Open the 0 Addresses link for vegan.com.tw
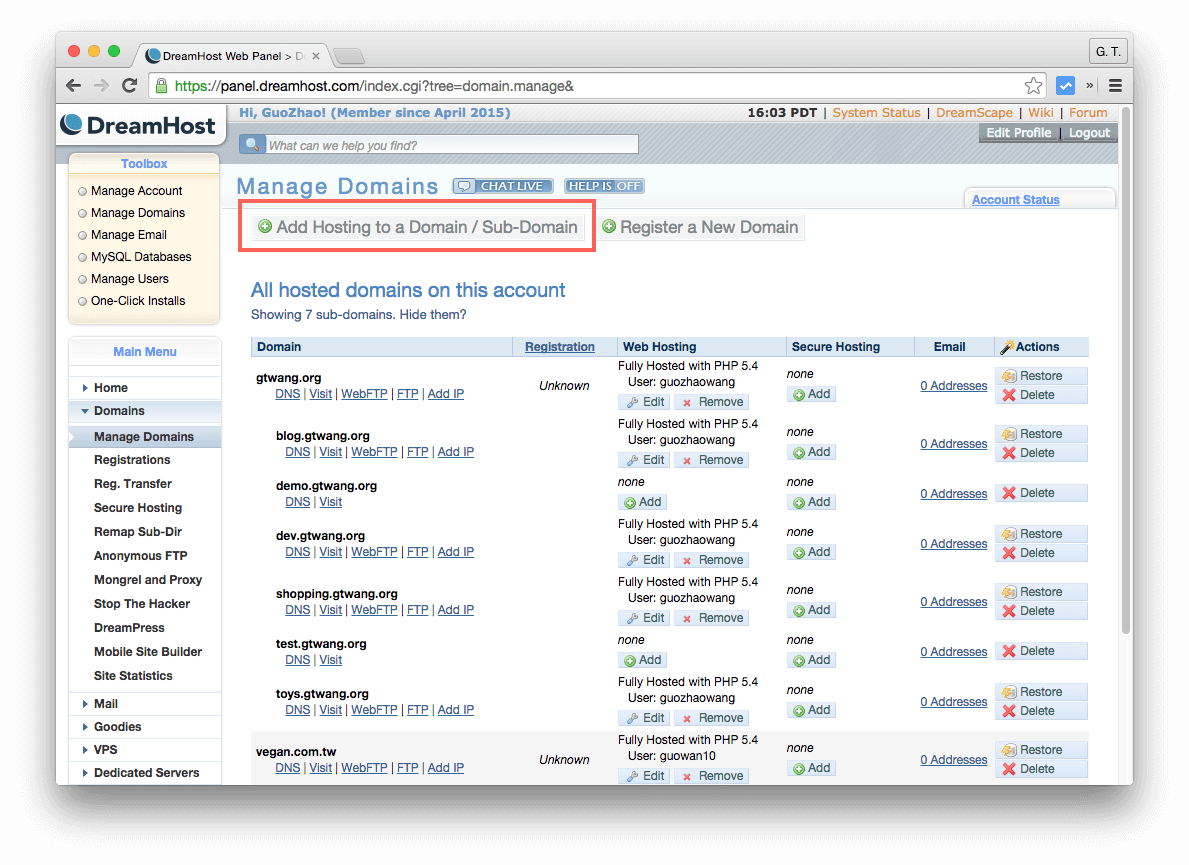This screenshot has height=865, width=1189. click(953, 759)
